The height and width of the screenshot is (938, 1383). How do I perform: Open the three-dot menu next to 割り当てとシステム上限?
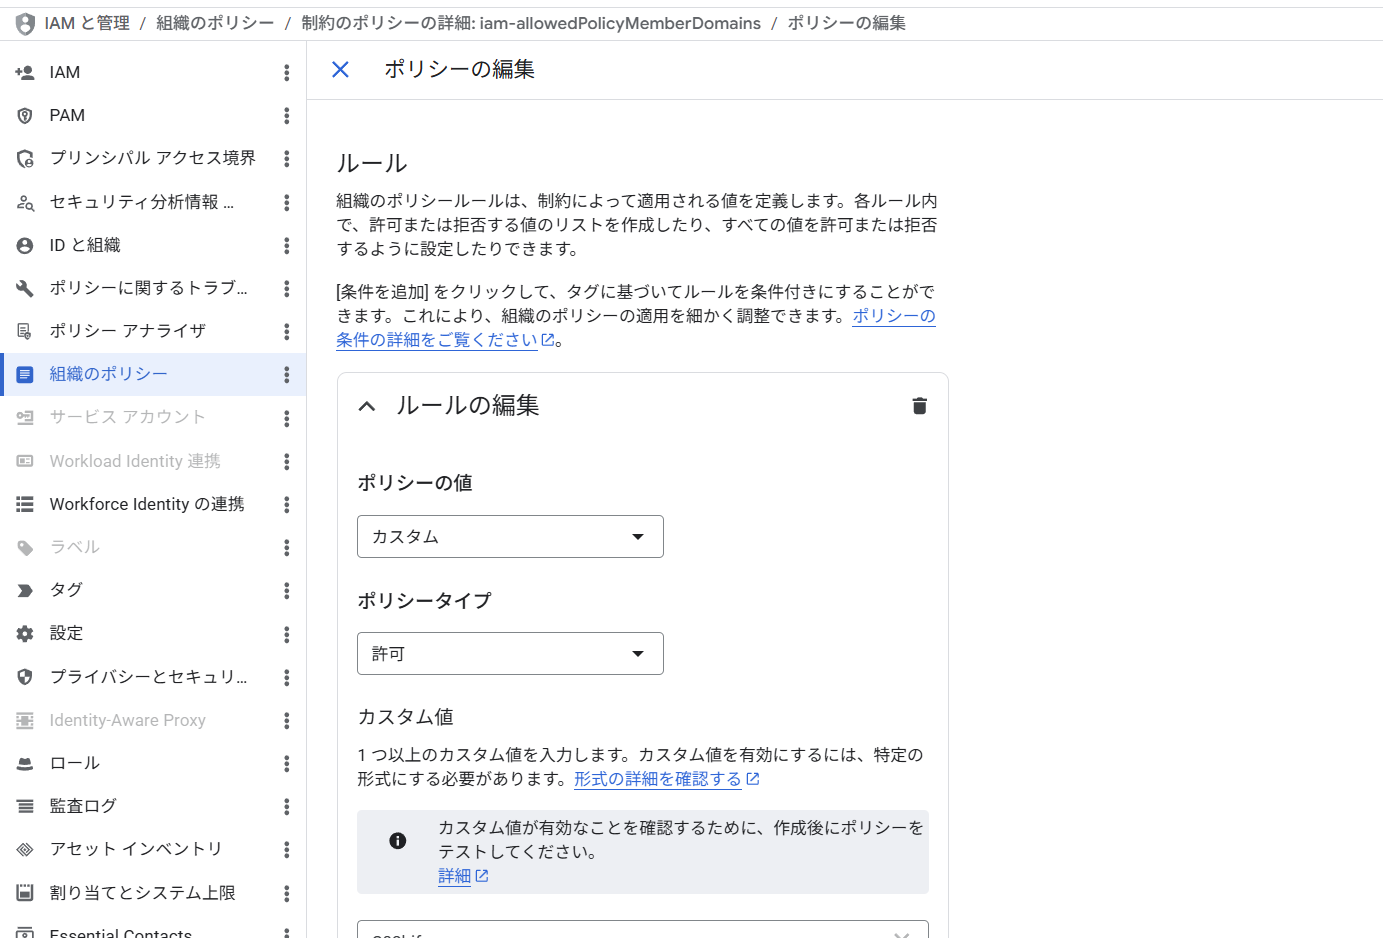[x=286, y=893]
